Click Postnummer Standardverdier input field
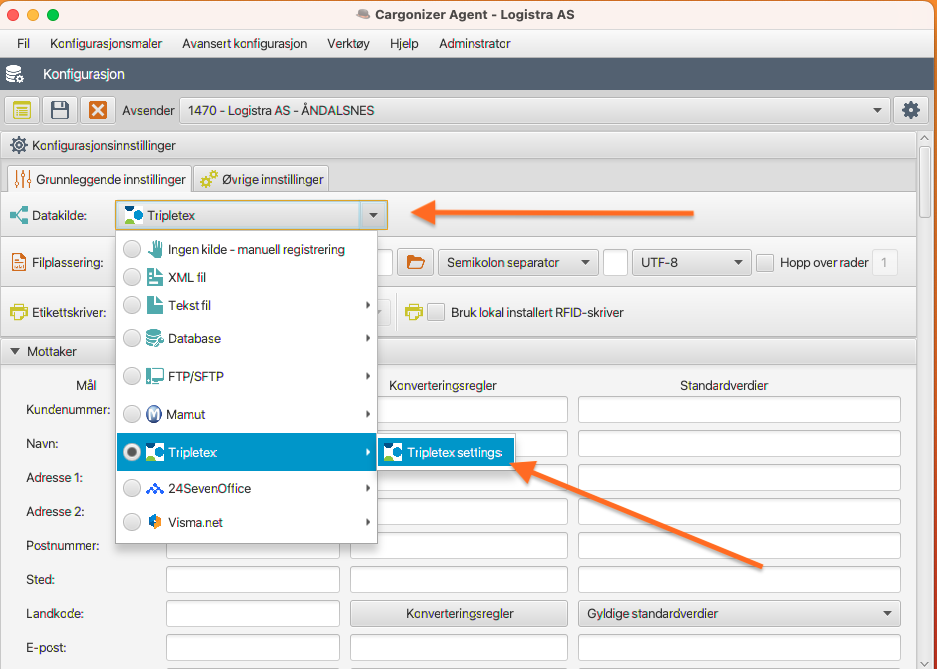 point(739,545)
